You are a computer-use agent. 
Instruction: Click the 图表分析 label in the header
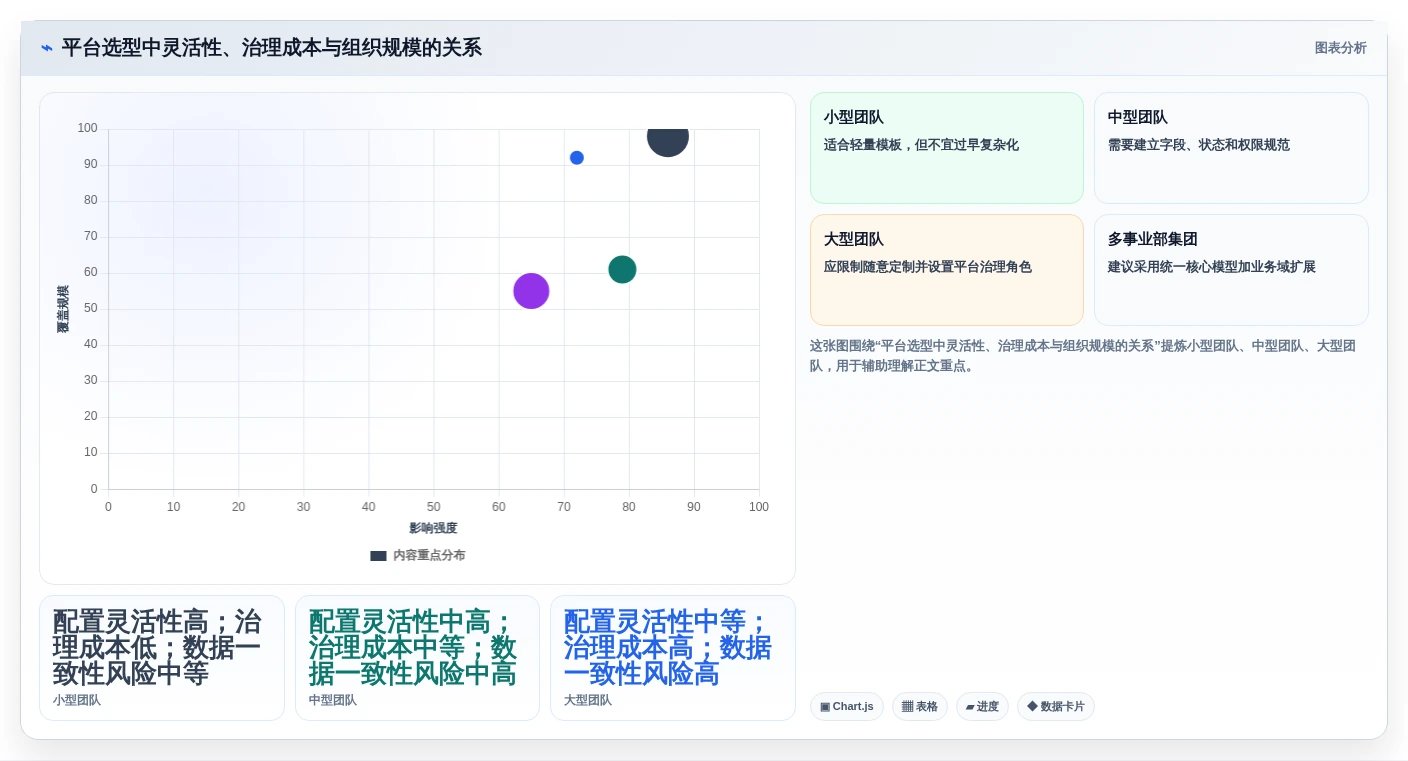pos(1340,48)
